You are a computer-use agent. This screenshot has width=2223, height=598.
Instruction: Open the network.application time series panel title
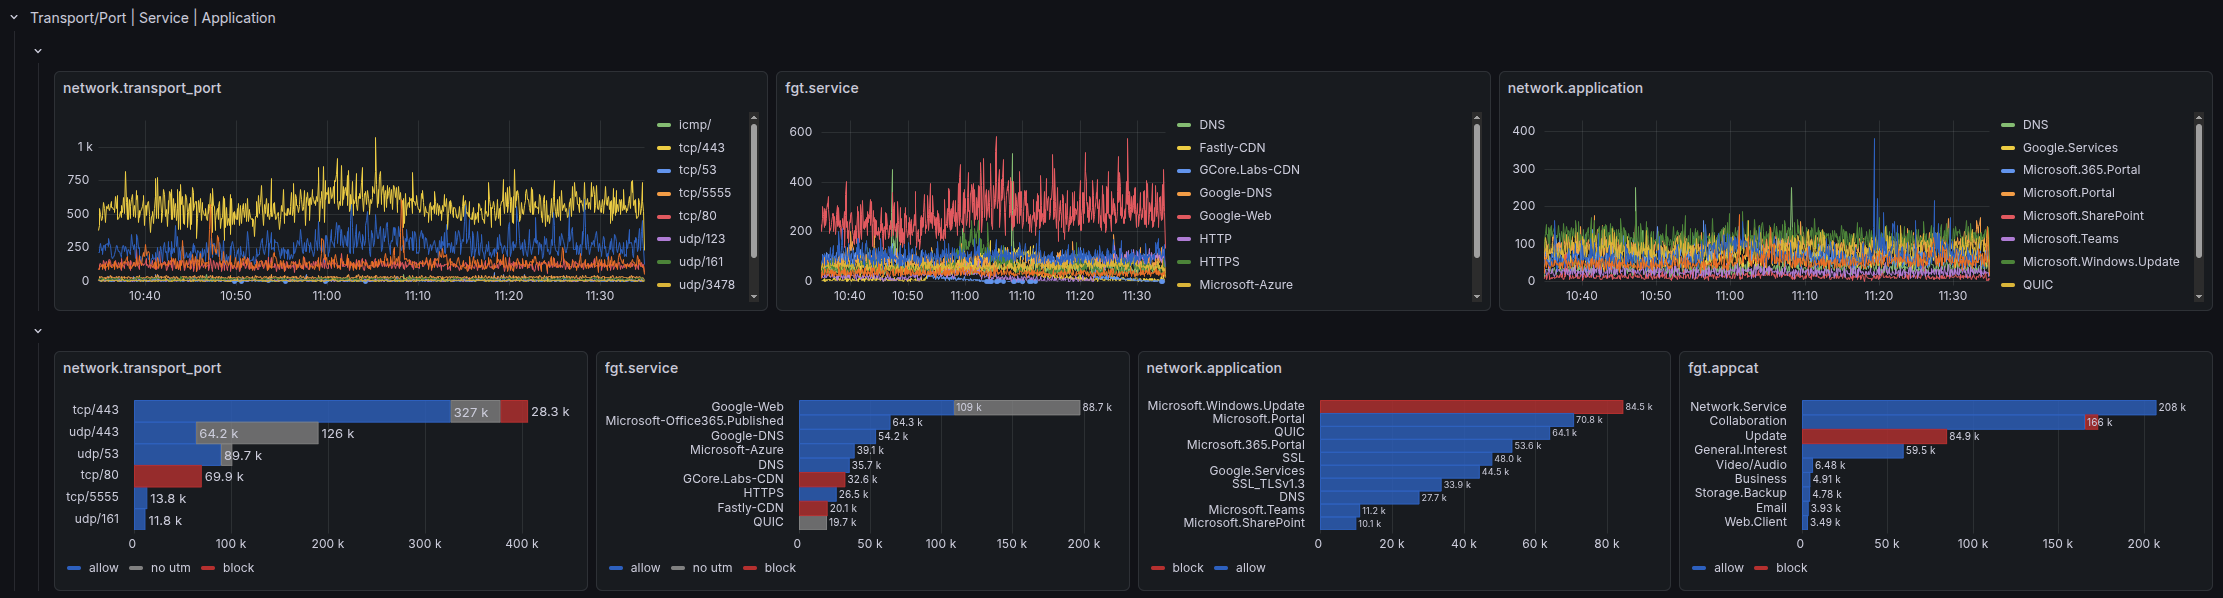point(1574,88)
